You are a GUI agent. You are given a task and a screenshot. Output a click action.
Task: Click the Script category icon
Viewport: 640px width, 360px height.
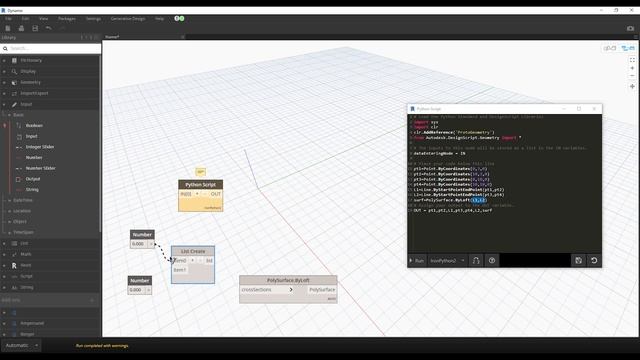[x=14, y=276]
